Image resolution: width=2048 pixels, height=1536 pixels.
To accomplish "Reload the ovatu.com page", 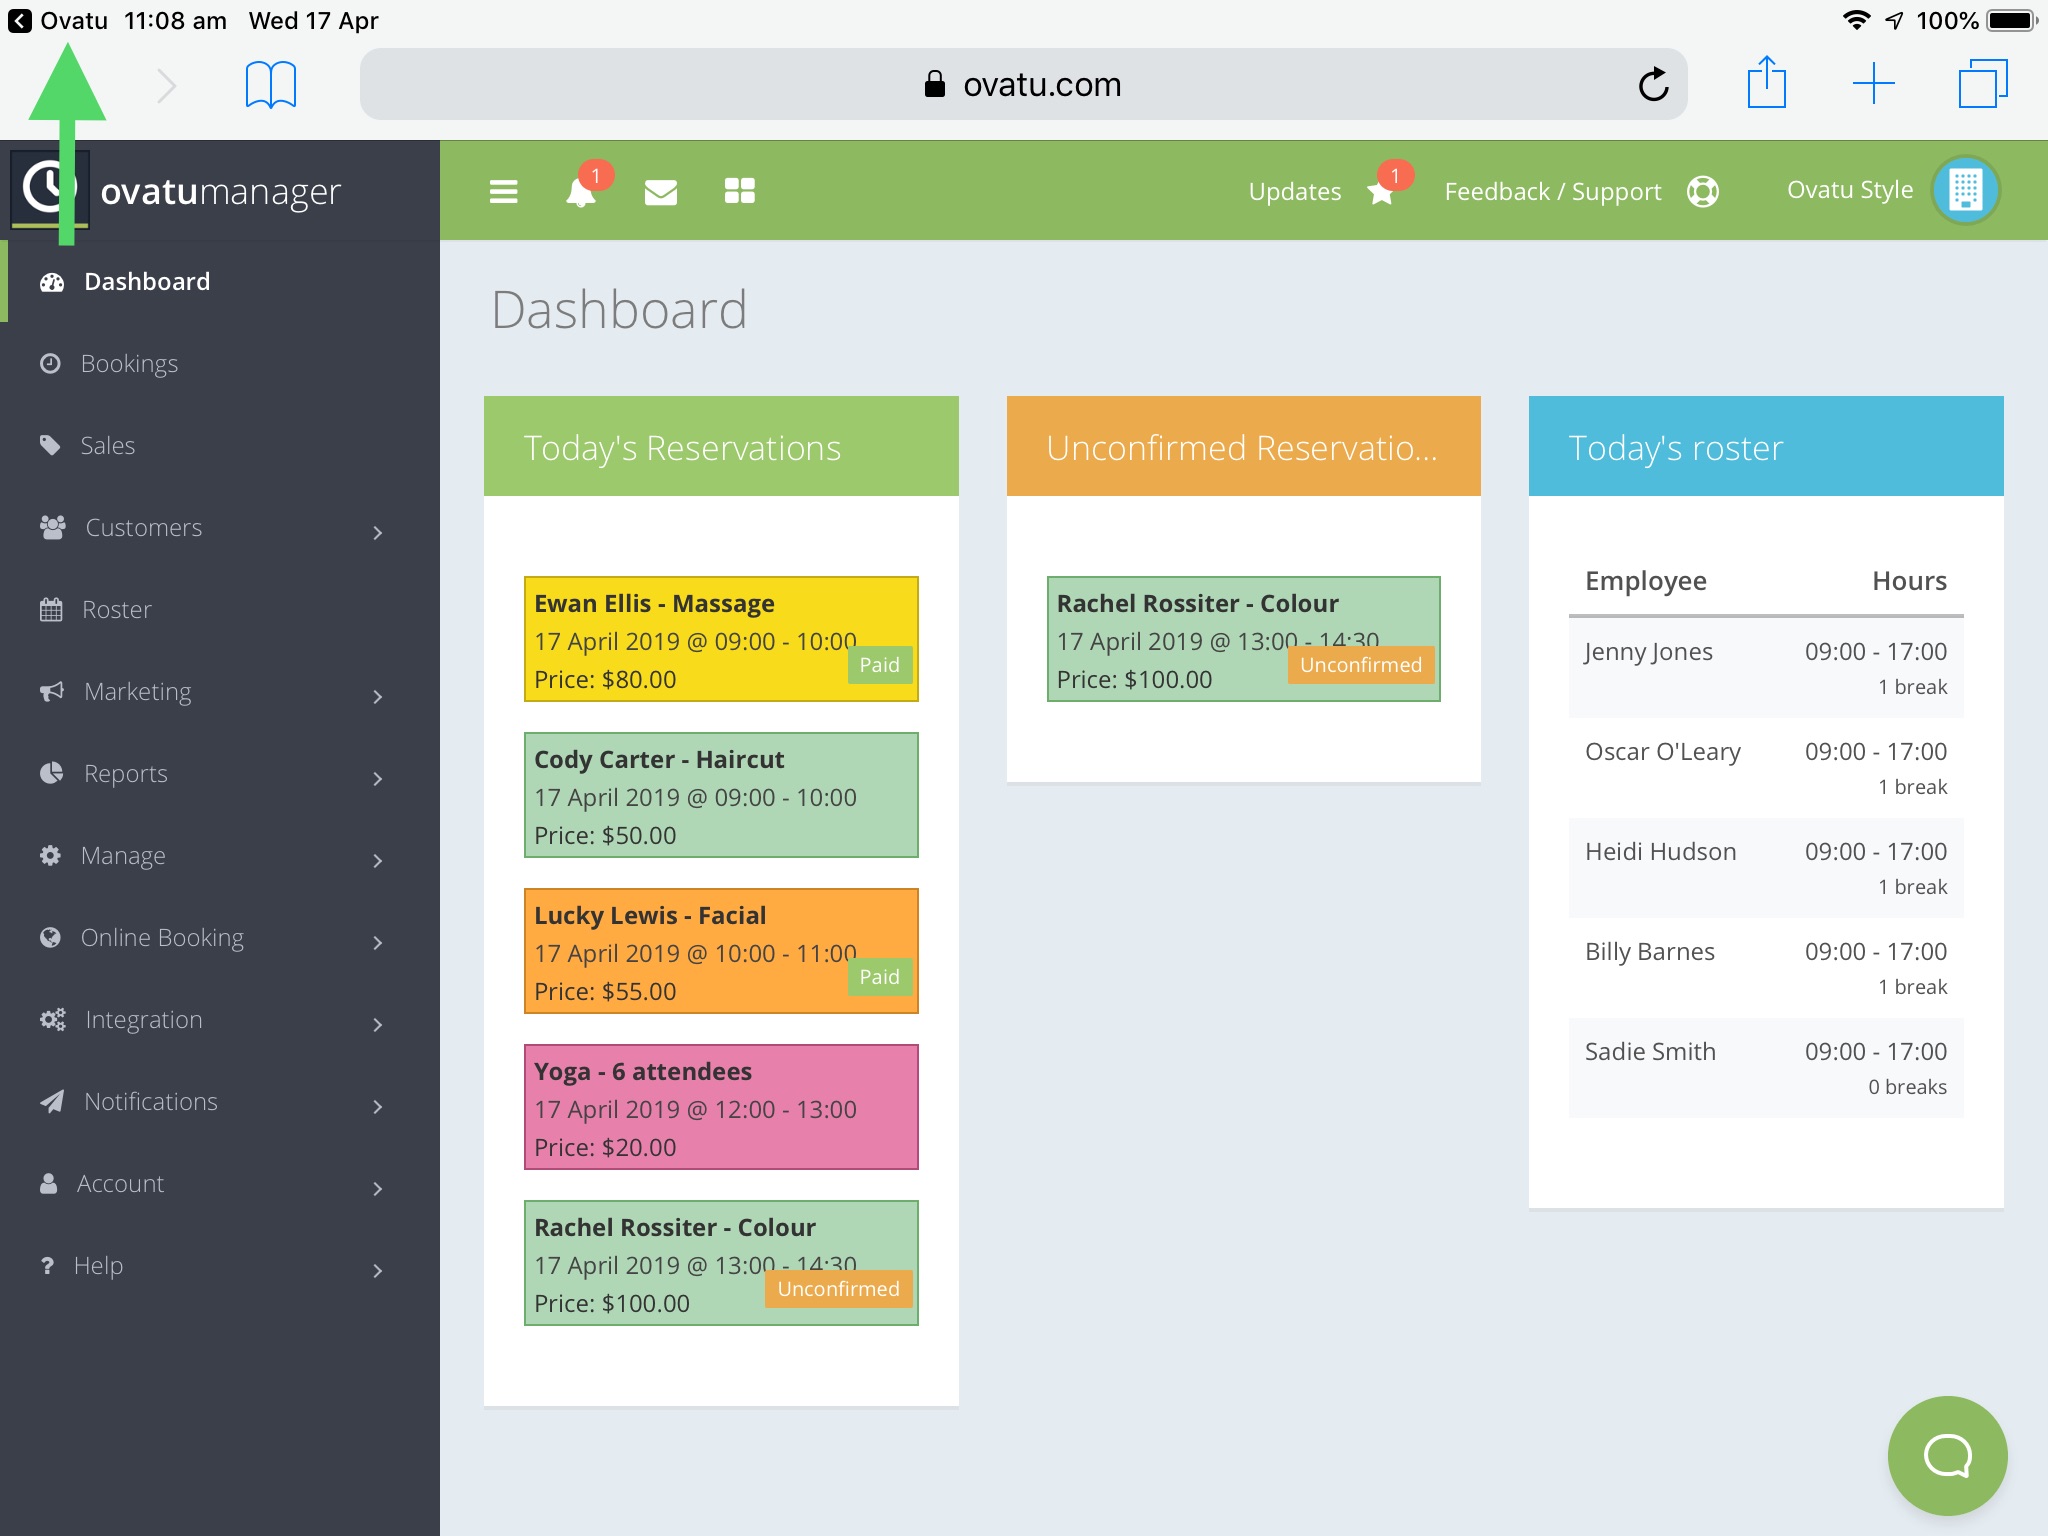I will pyautogui.click(x=1653, y=84).
